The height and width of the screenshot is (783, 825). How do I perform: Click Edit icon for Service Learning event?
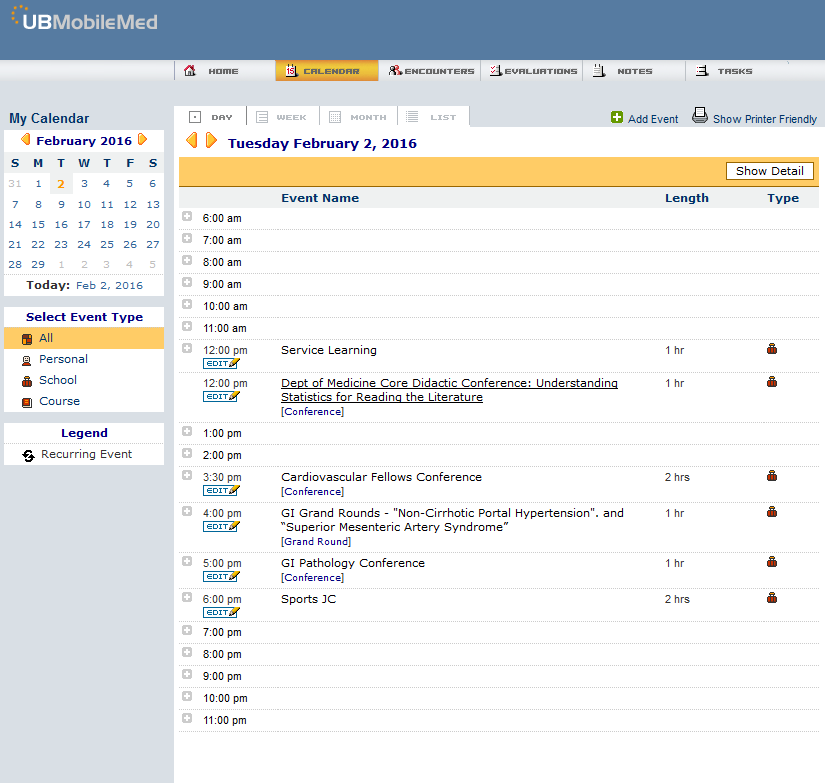(221, 364)
